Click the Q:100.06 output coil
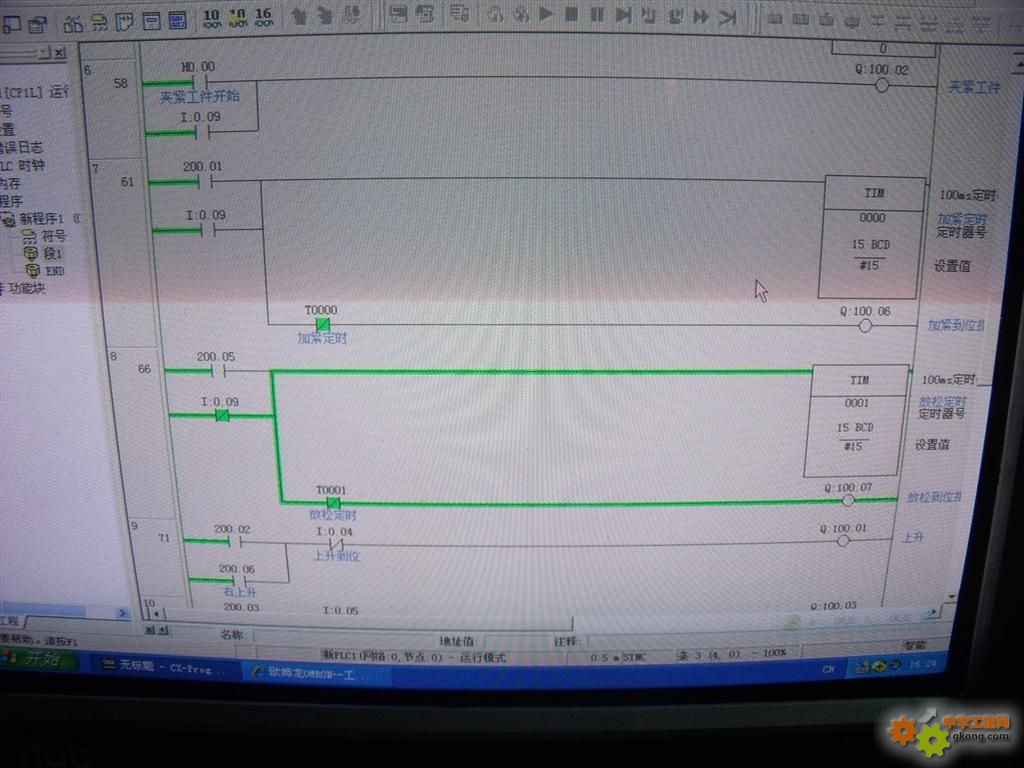The image size is (1024, 768). [x=865, y=325]
